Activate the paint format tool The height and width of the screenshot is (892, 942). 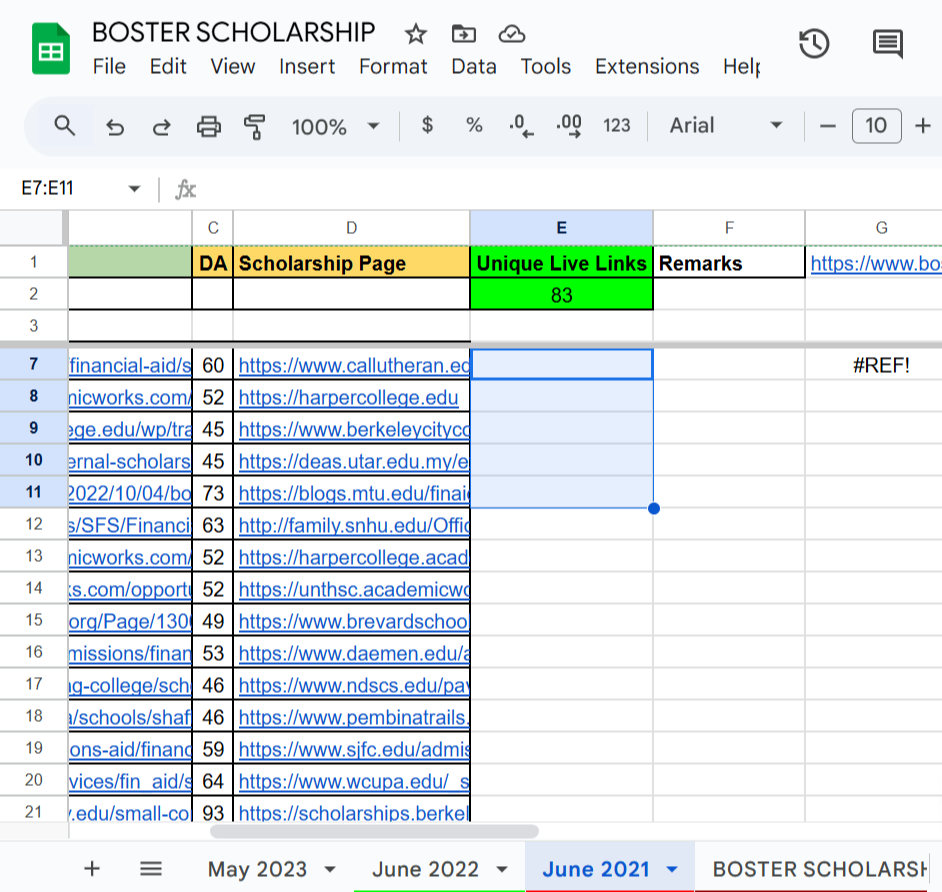point(255,126)
